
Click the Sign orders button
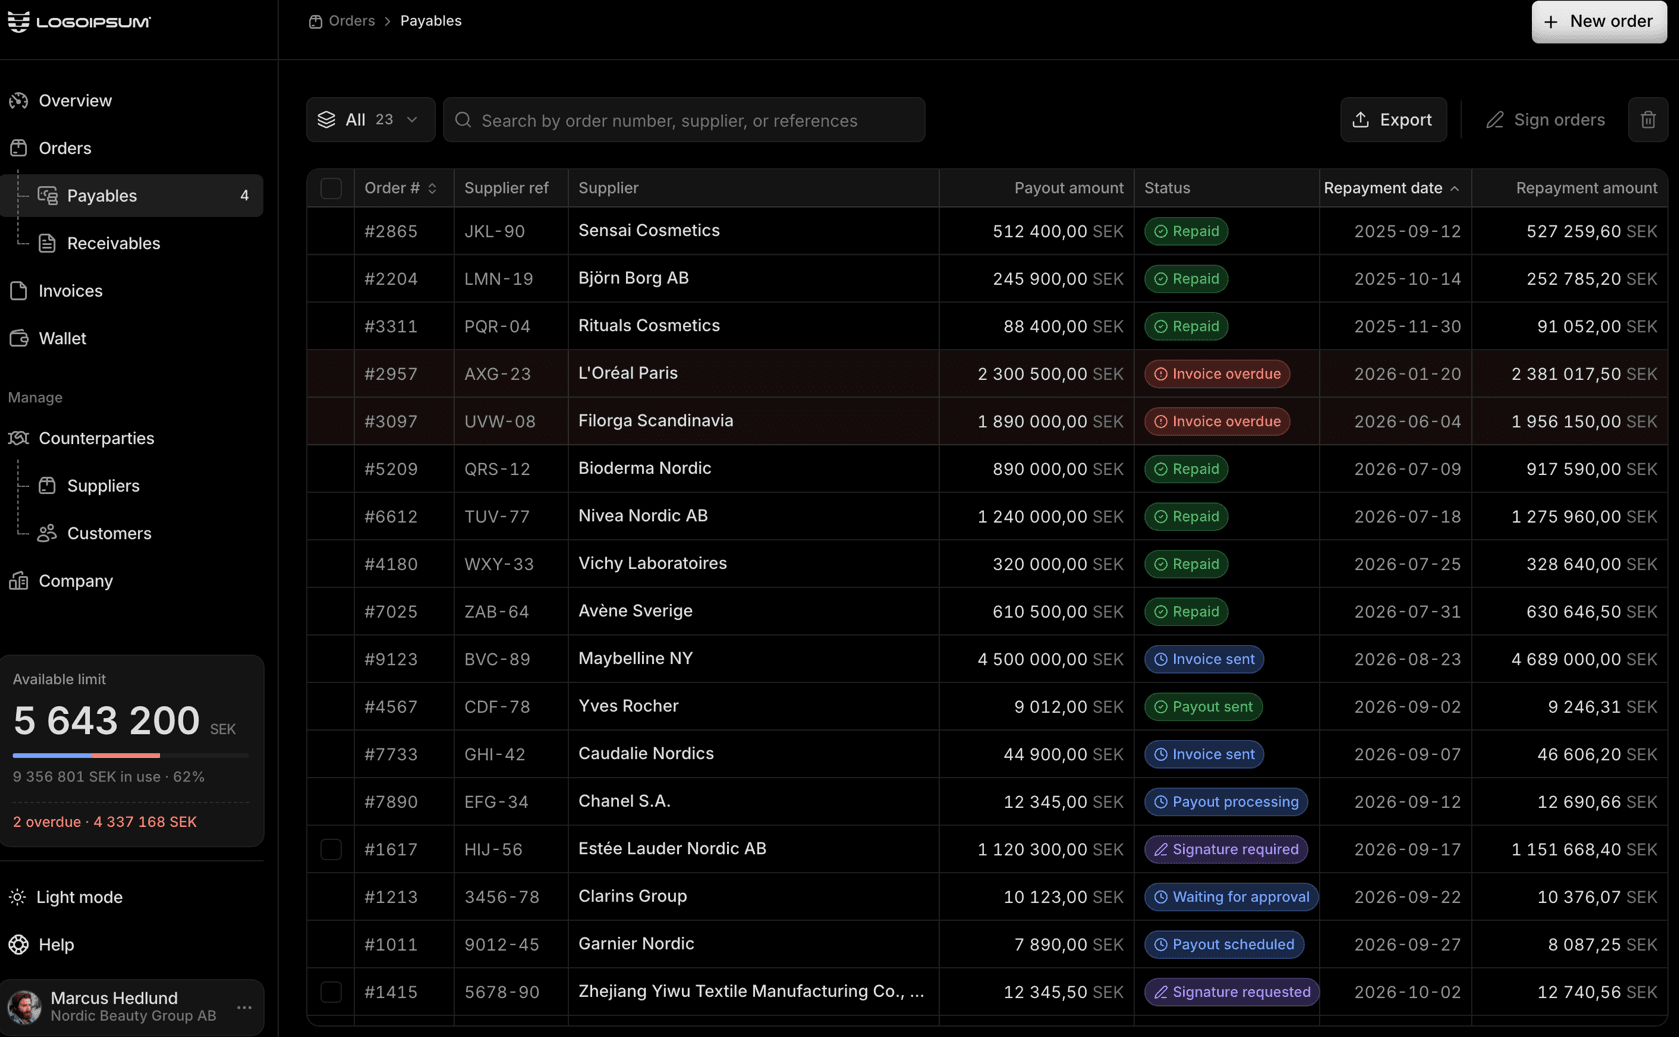(x=1545, y=120)
